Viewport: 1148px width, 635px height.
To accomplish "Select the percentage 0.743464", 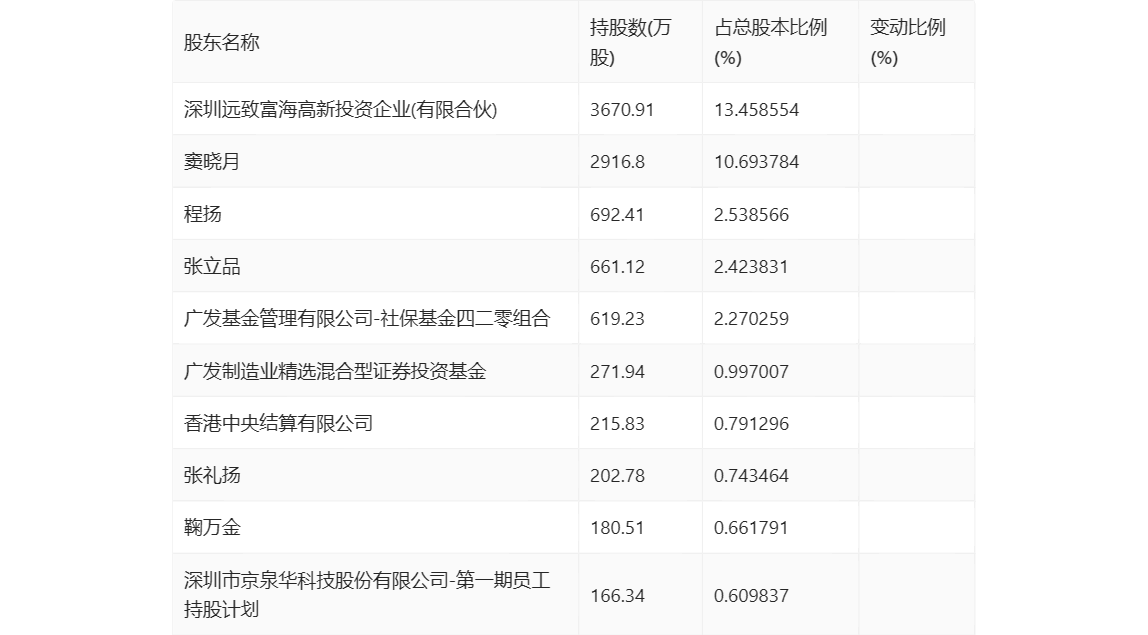I will pyautogui.click(x=751, y=475).
